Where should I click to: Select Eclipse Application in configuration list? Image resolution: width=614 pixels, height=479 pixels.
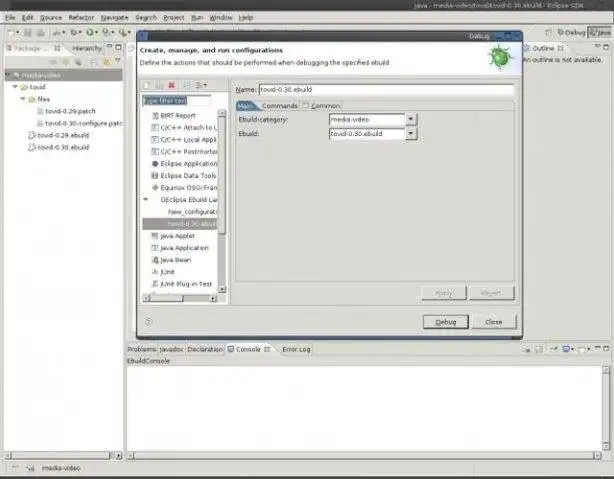pyautogui.click(x=184, y=164)
